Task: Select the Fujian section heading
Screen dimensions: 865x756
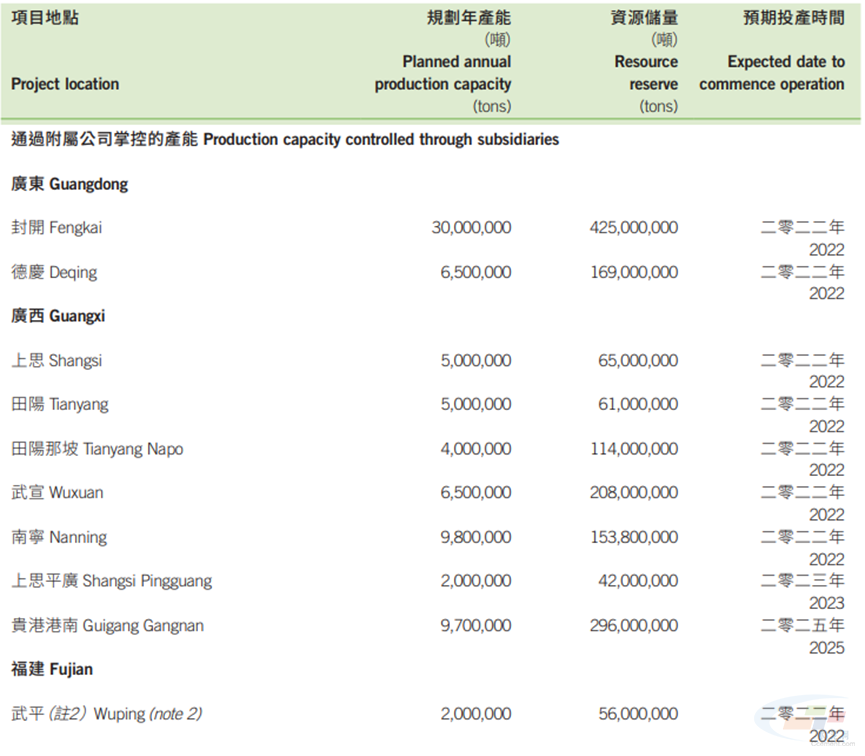Action: [52, 669]
